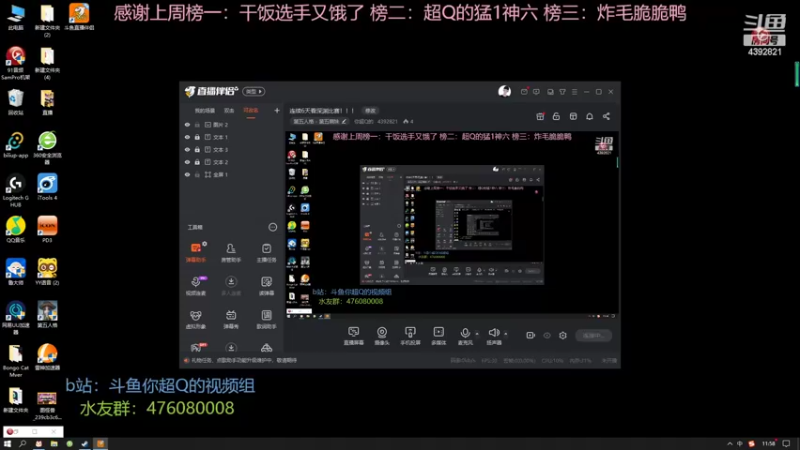Select the first scene tab 我的场景

tap(205, 111)
